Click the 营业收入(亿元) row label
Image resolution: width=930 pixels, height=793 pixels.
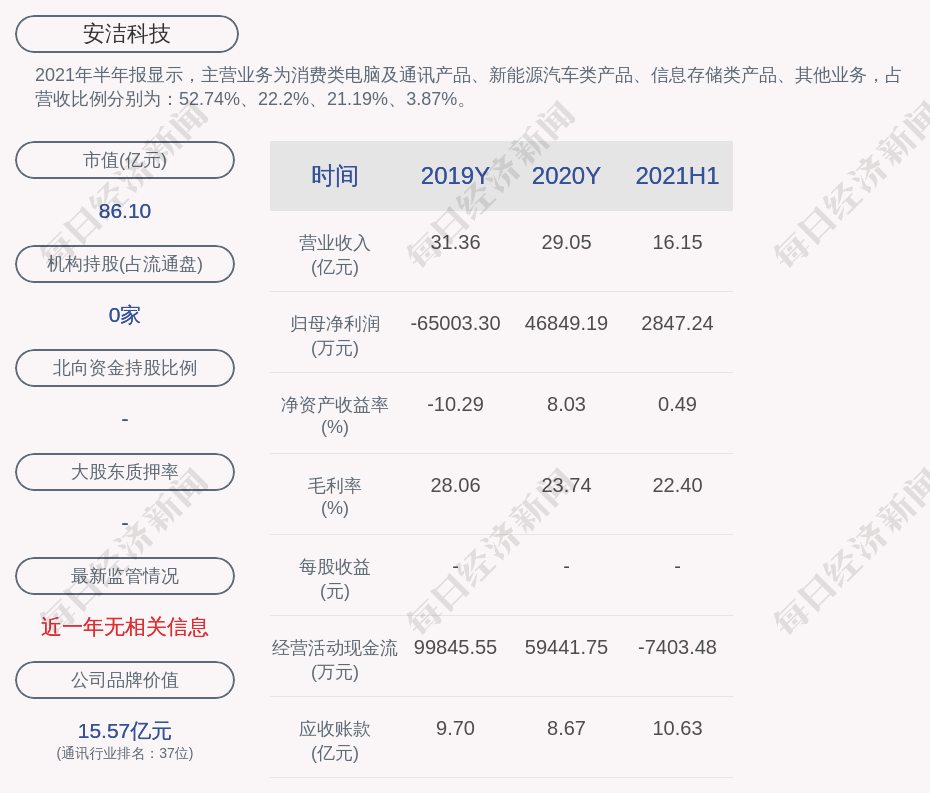tap(335, 255)
